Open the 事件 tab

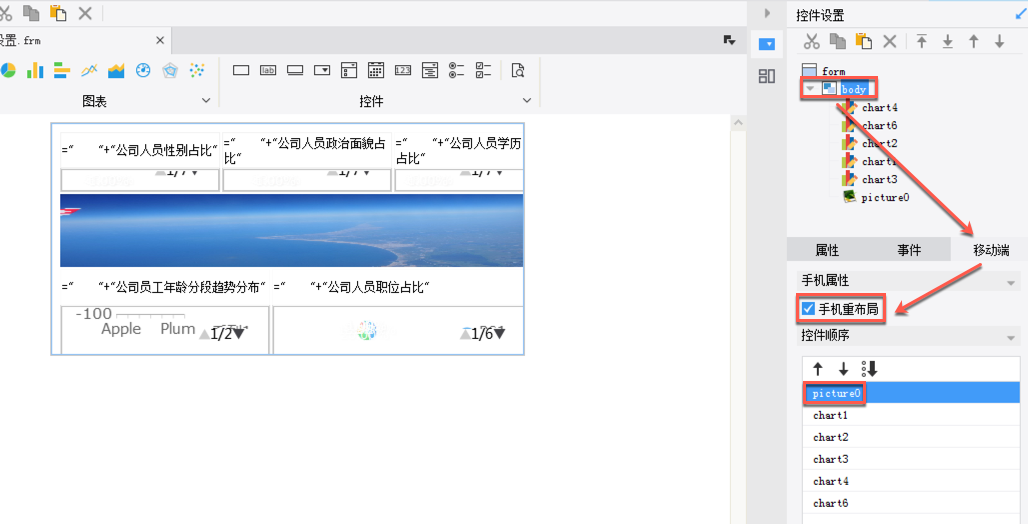909,250
